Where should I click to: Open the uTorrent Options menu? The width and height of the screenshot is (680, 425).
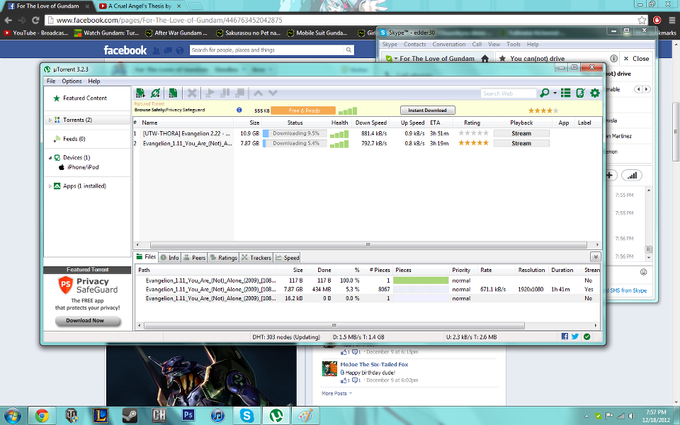[72, 81]
